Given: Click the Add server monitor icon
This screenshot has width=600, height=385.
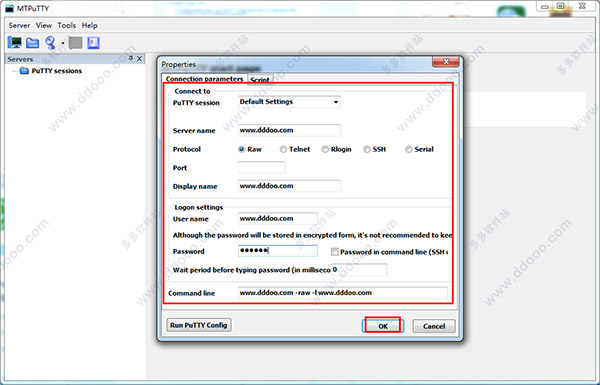Looking at the screenshot, I should pos(15,42).
